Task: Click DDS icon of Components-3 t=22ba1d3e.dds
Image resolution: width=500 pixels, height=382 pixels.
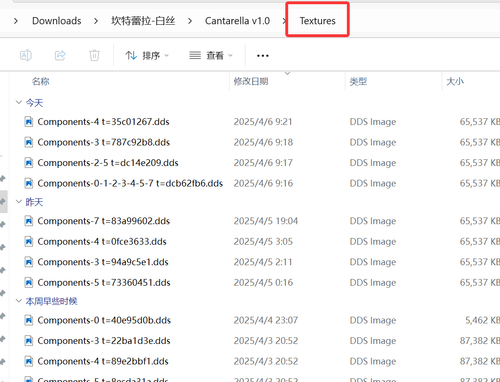Action: click(29, 341)
